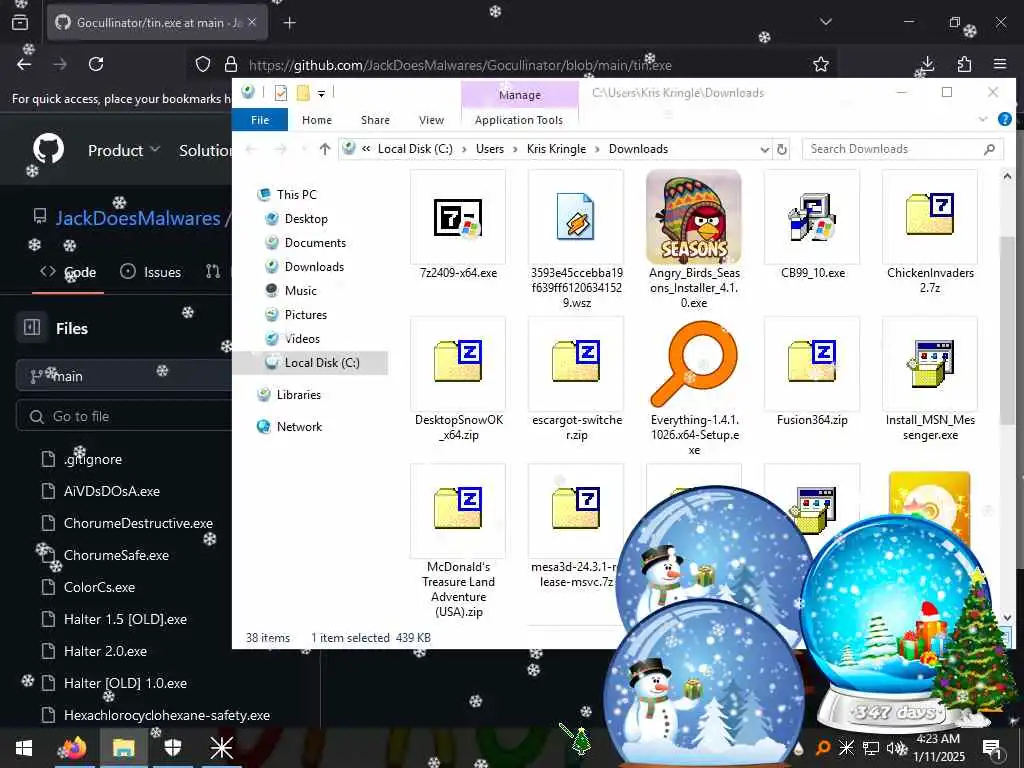Select Angry Birds Seasons installer thumbnail
The width and height of the screenshot is (1024, 768).
[x=694, y=217]
